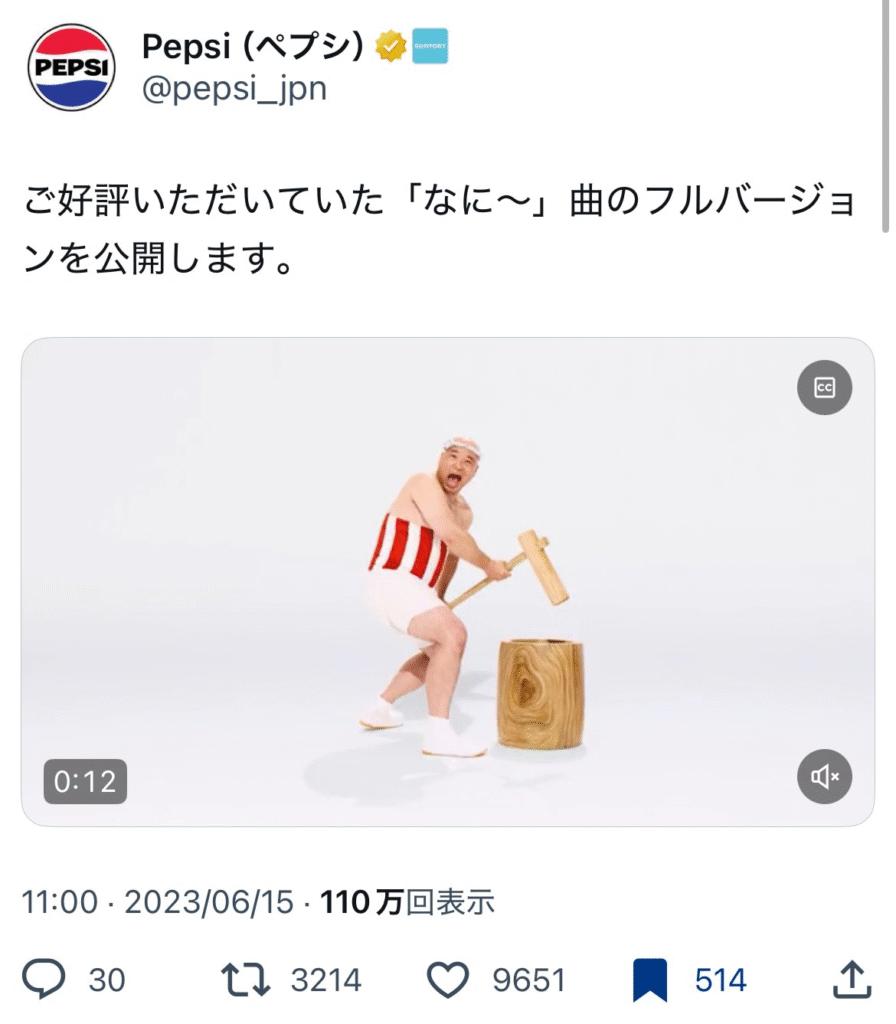Click the 110万回表示 view count
896x1024 pixels.
click(408, 902)
